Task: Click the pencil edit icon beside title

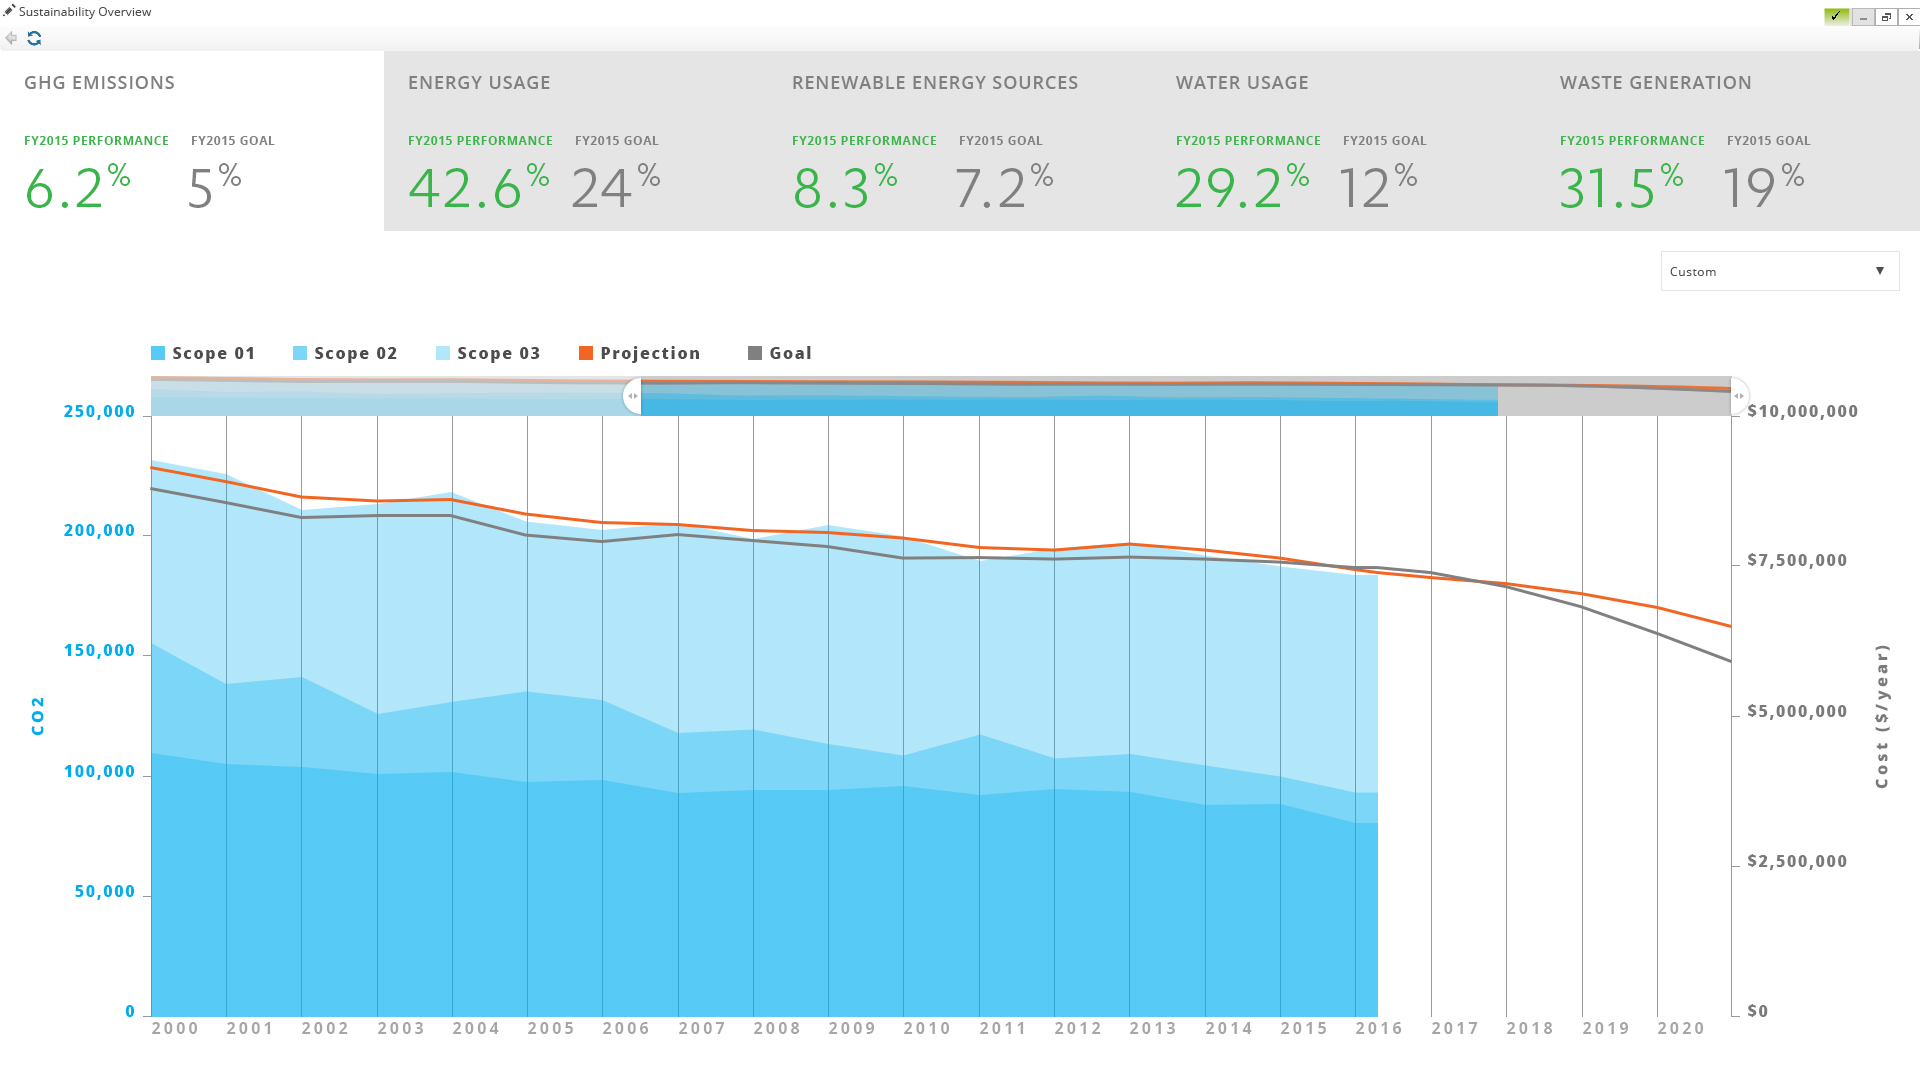Action: coord(9,11)
